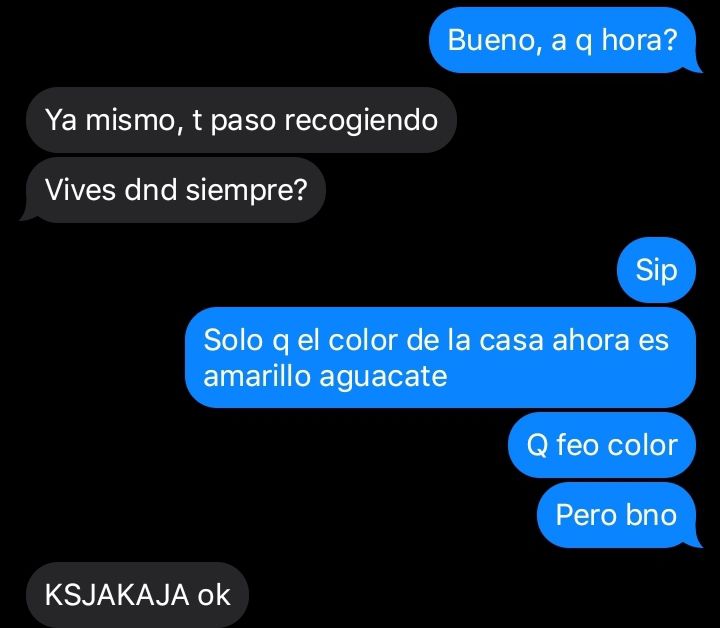
Task: Tap the message about amarillo aguacate color
Action: 440,358
